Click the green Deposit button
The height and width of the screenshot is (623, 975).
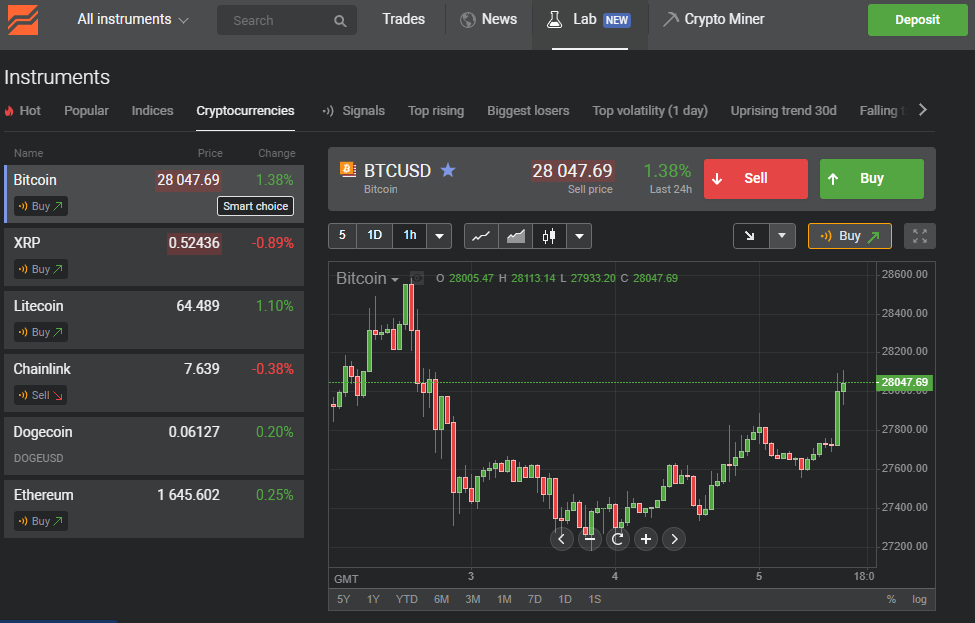[917, 20]
